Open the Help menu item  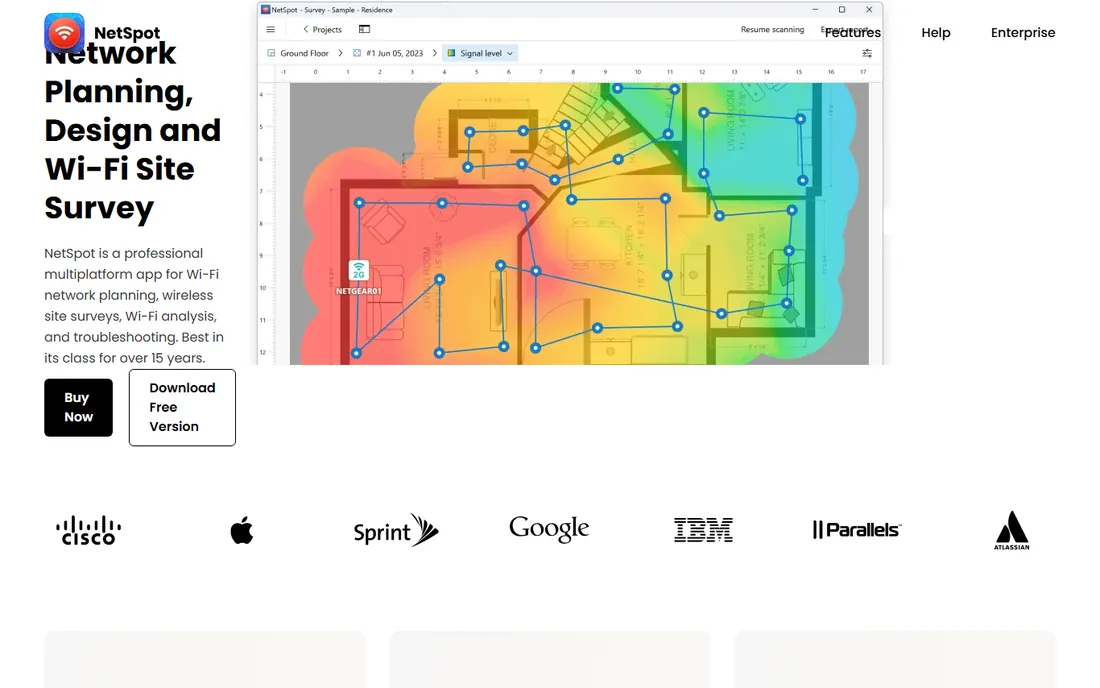click(936, 33)
